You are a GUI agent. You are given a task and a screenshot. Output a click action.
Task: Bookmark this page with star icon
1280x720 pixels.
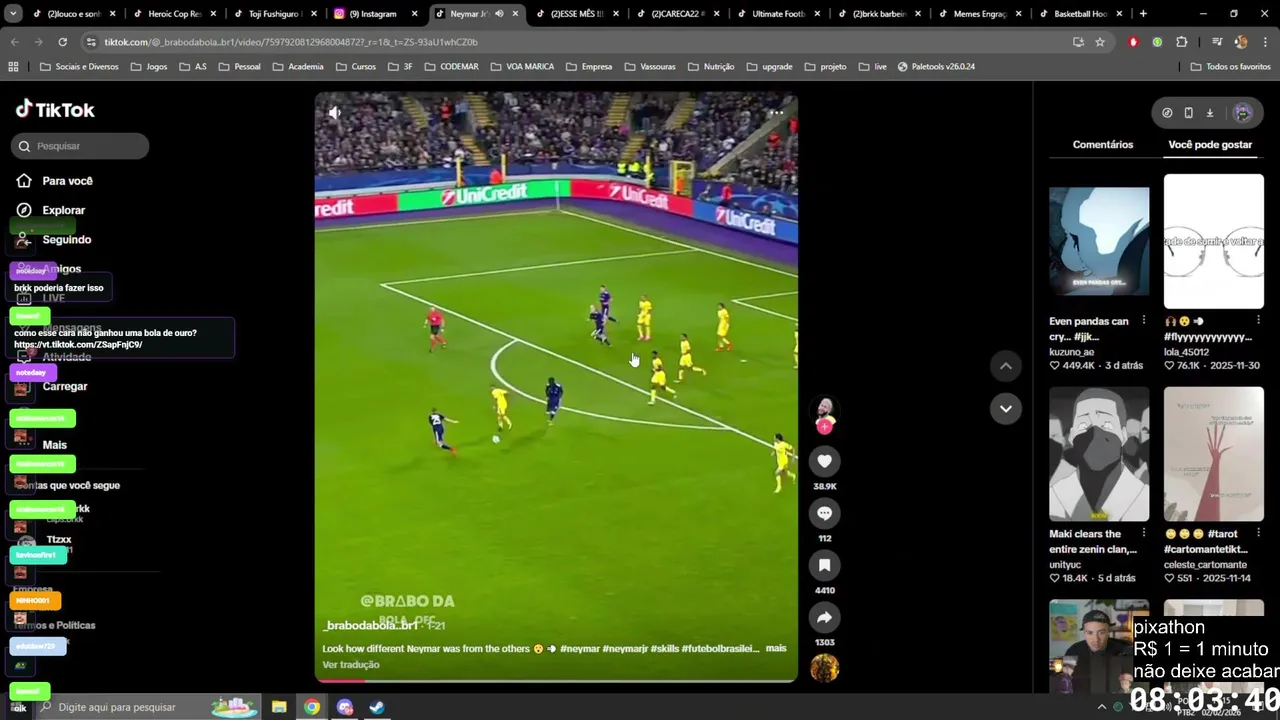1100,42
